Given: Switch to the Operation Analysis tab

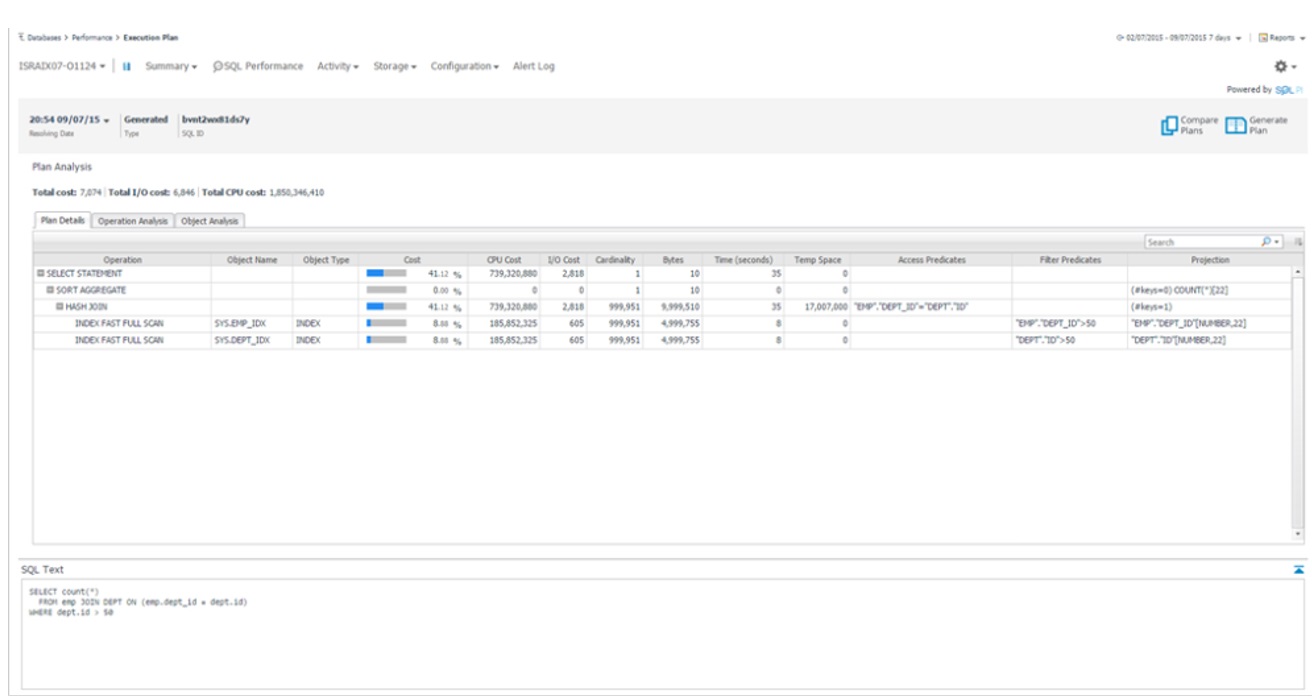Looking at the screenshot, I should click(x=133, y=221).
